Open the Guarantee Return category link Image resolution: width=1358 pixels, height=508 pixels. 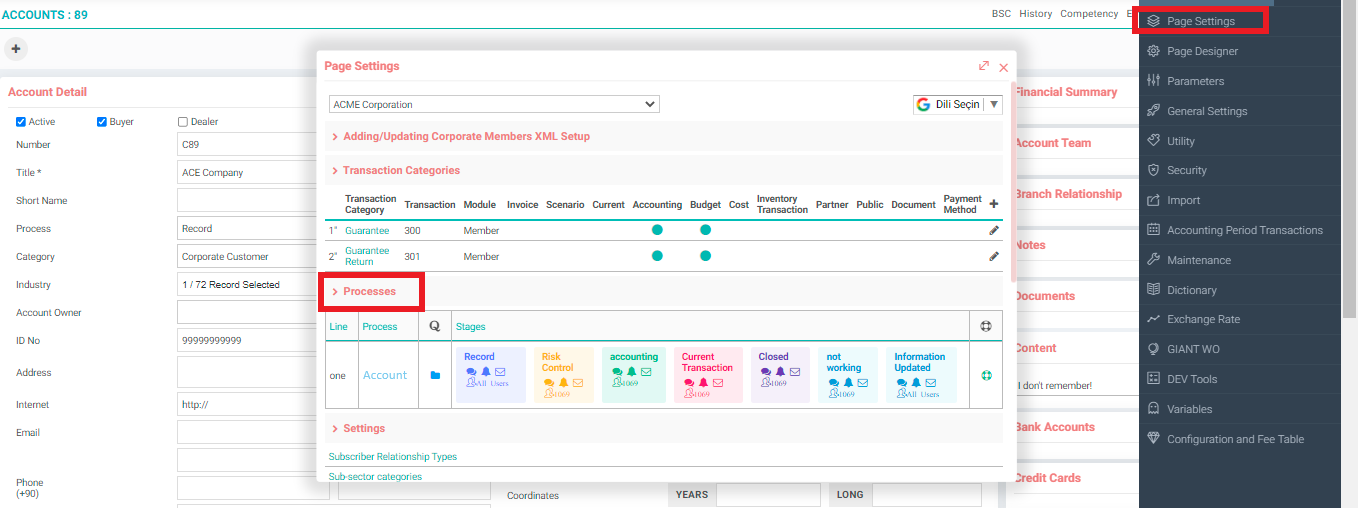367,256
